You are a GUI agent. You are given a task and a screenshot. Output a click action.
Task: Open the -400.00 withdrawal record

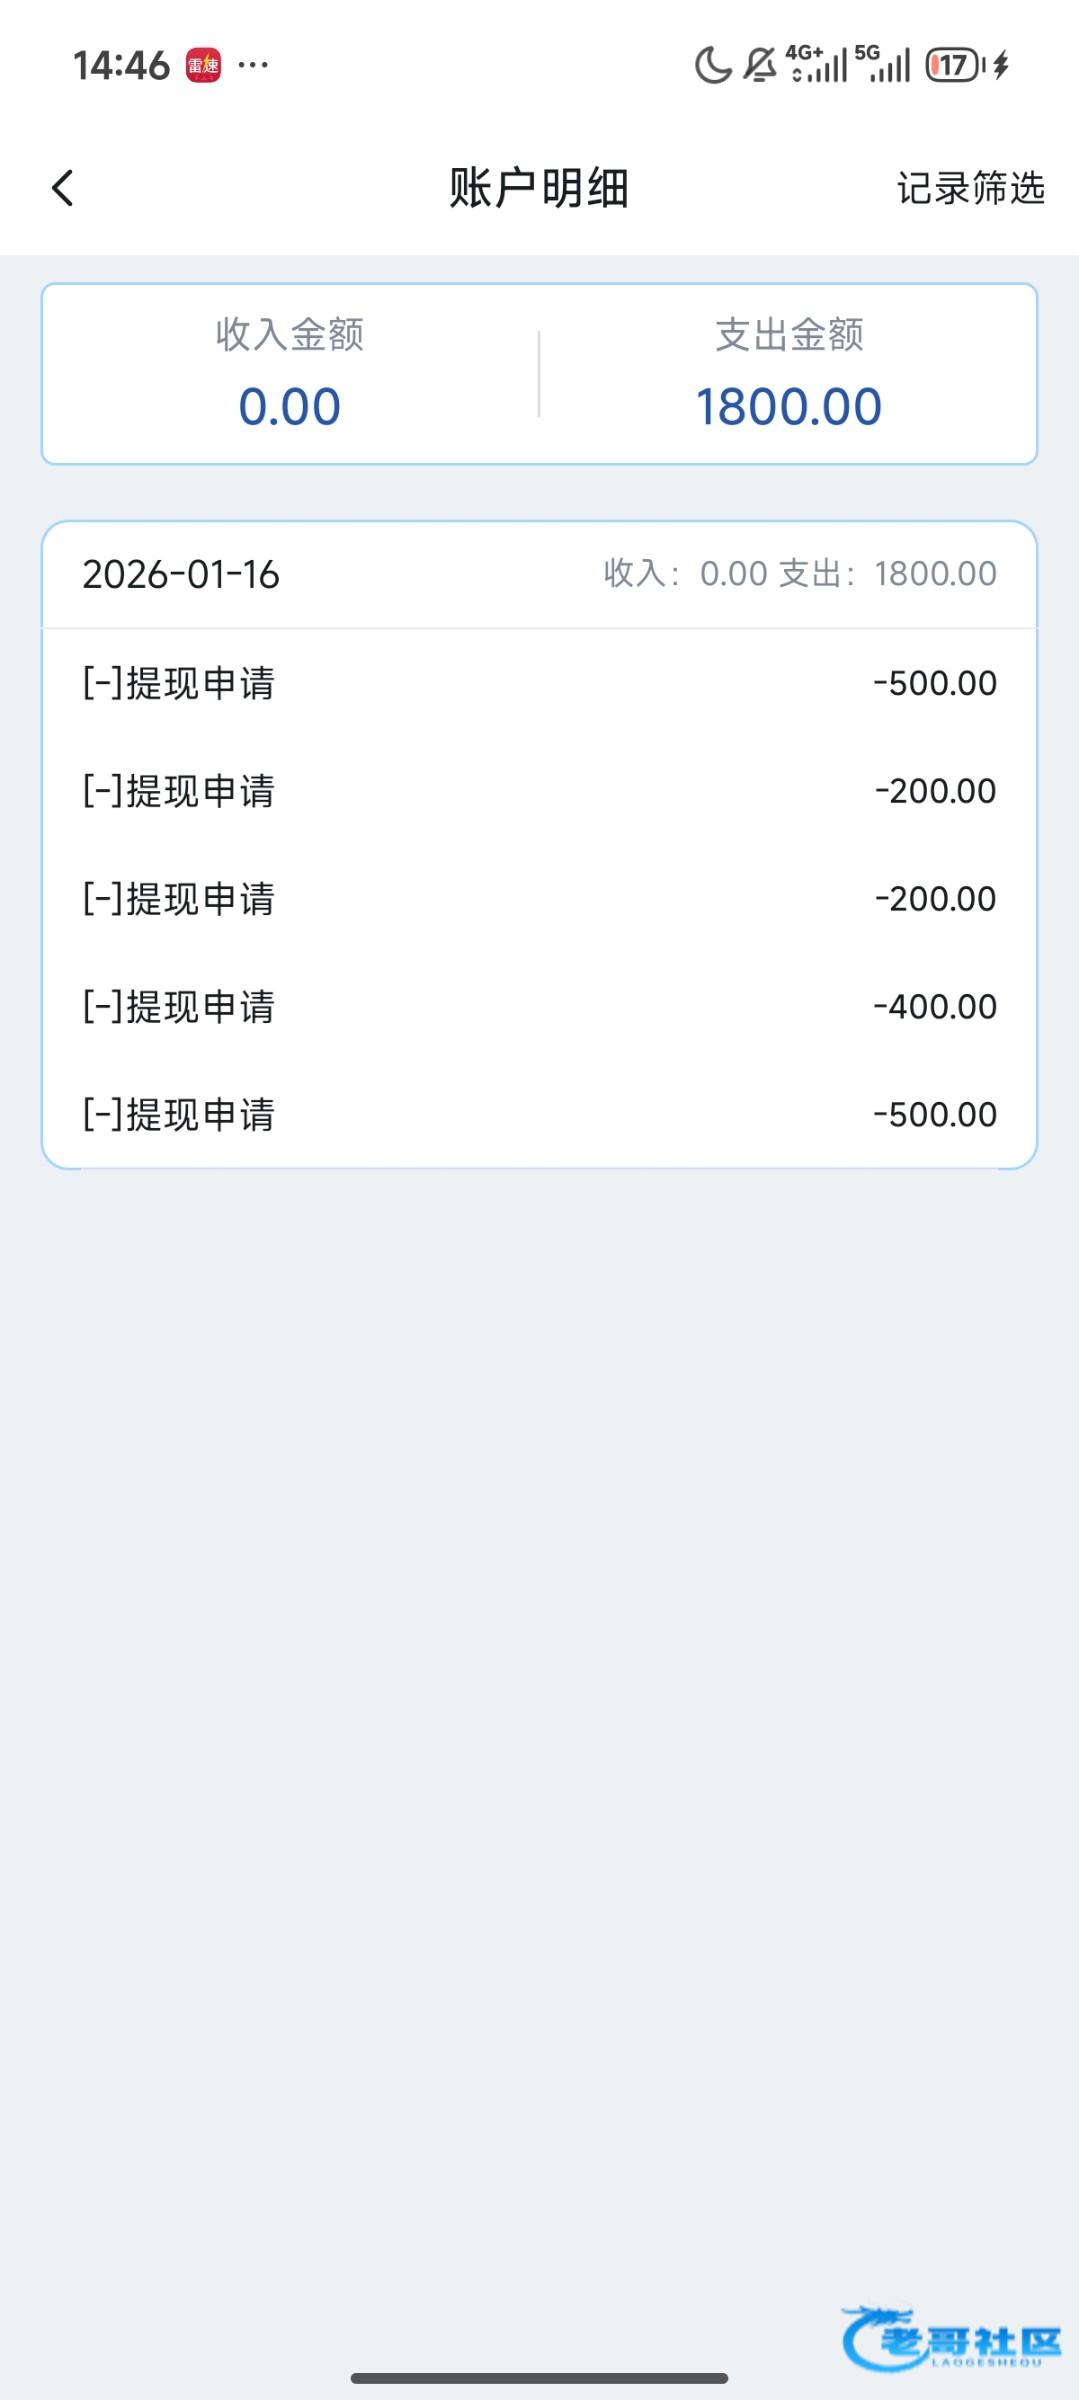click(539, 1006)
